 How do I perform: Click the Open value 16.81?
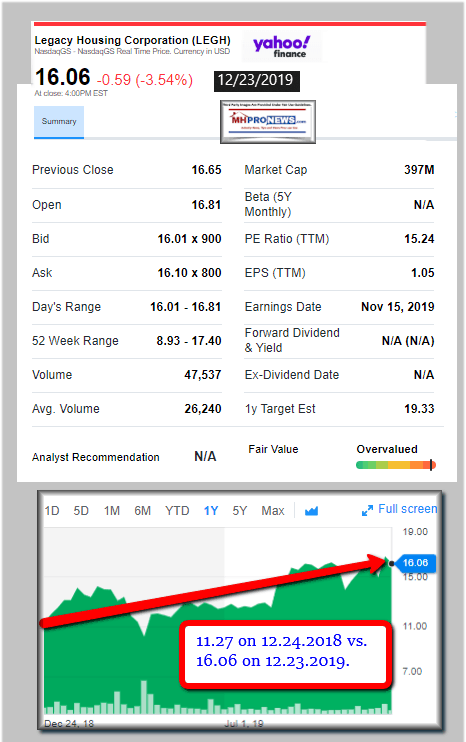coord(206,205)
